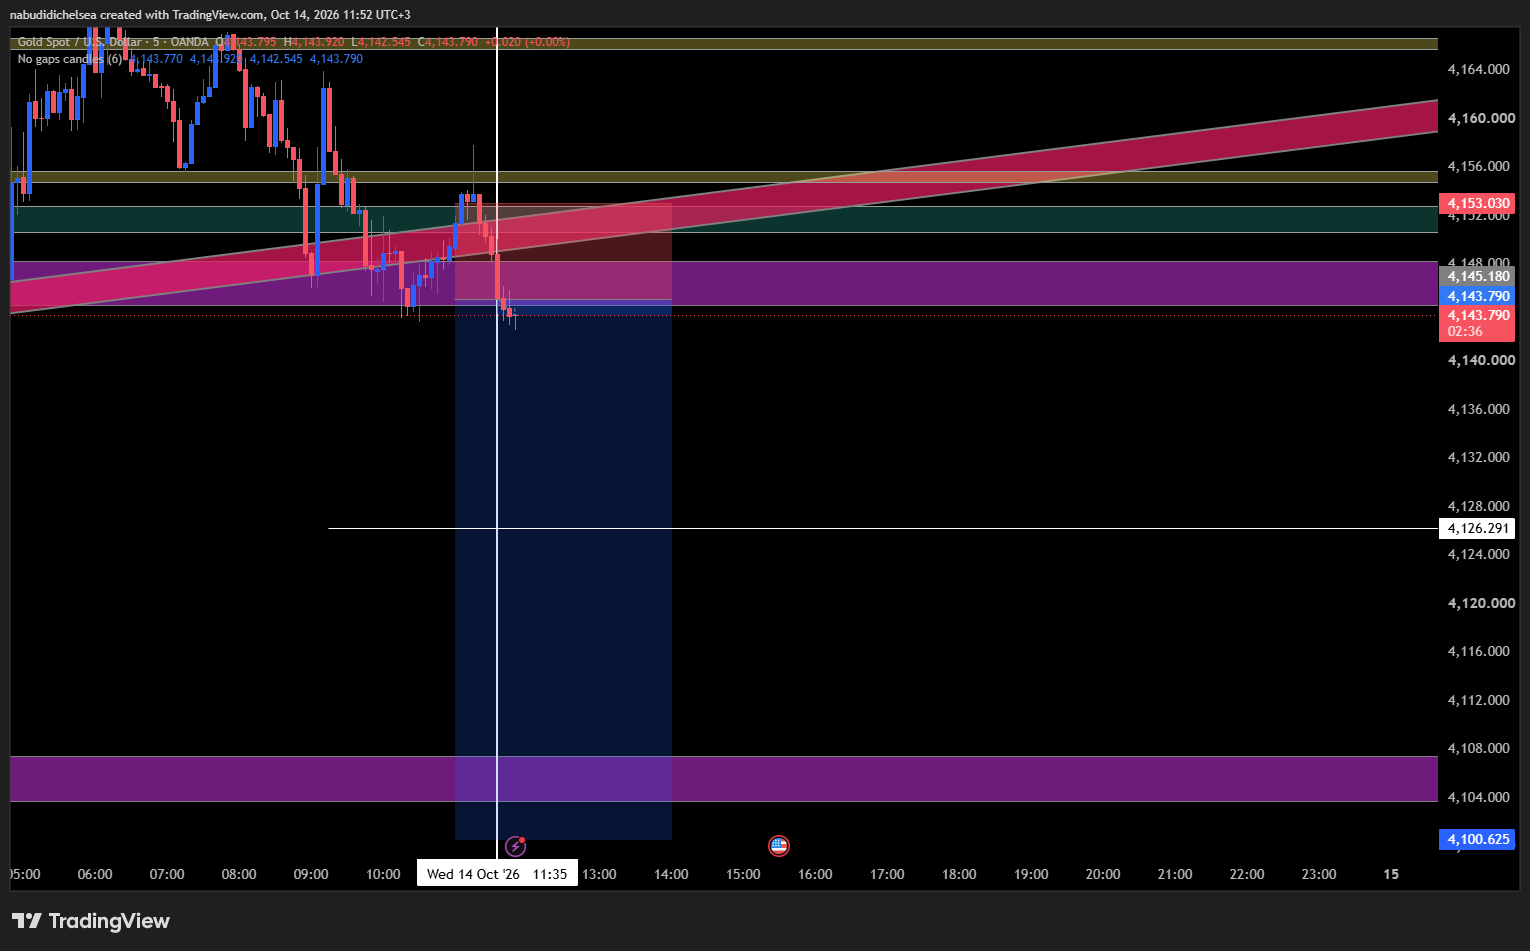
Task: Click the 4,164.000 price axis label
Action: click(x=1479, y=69)
